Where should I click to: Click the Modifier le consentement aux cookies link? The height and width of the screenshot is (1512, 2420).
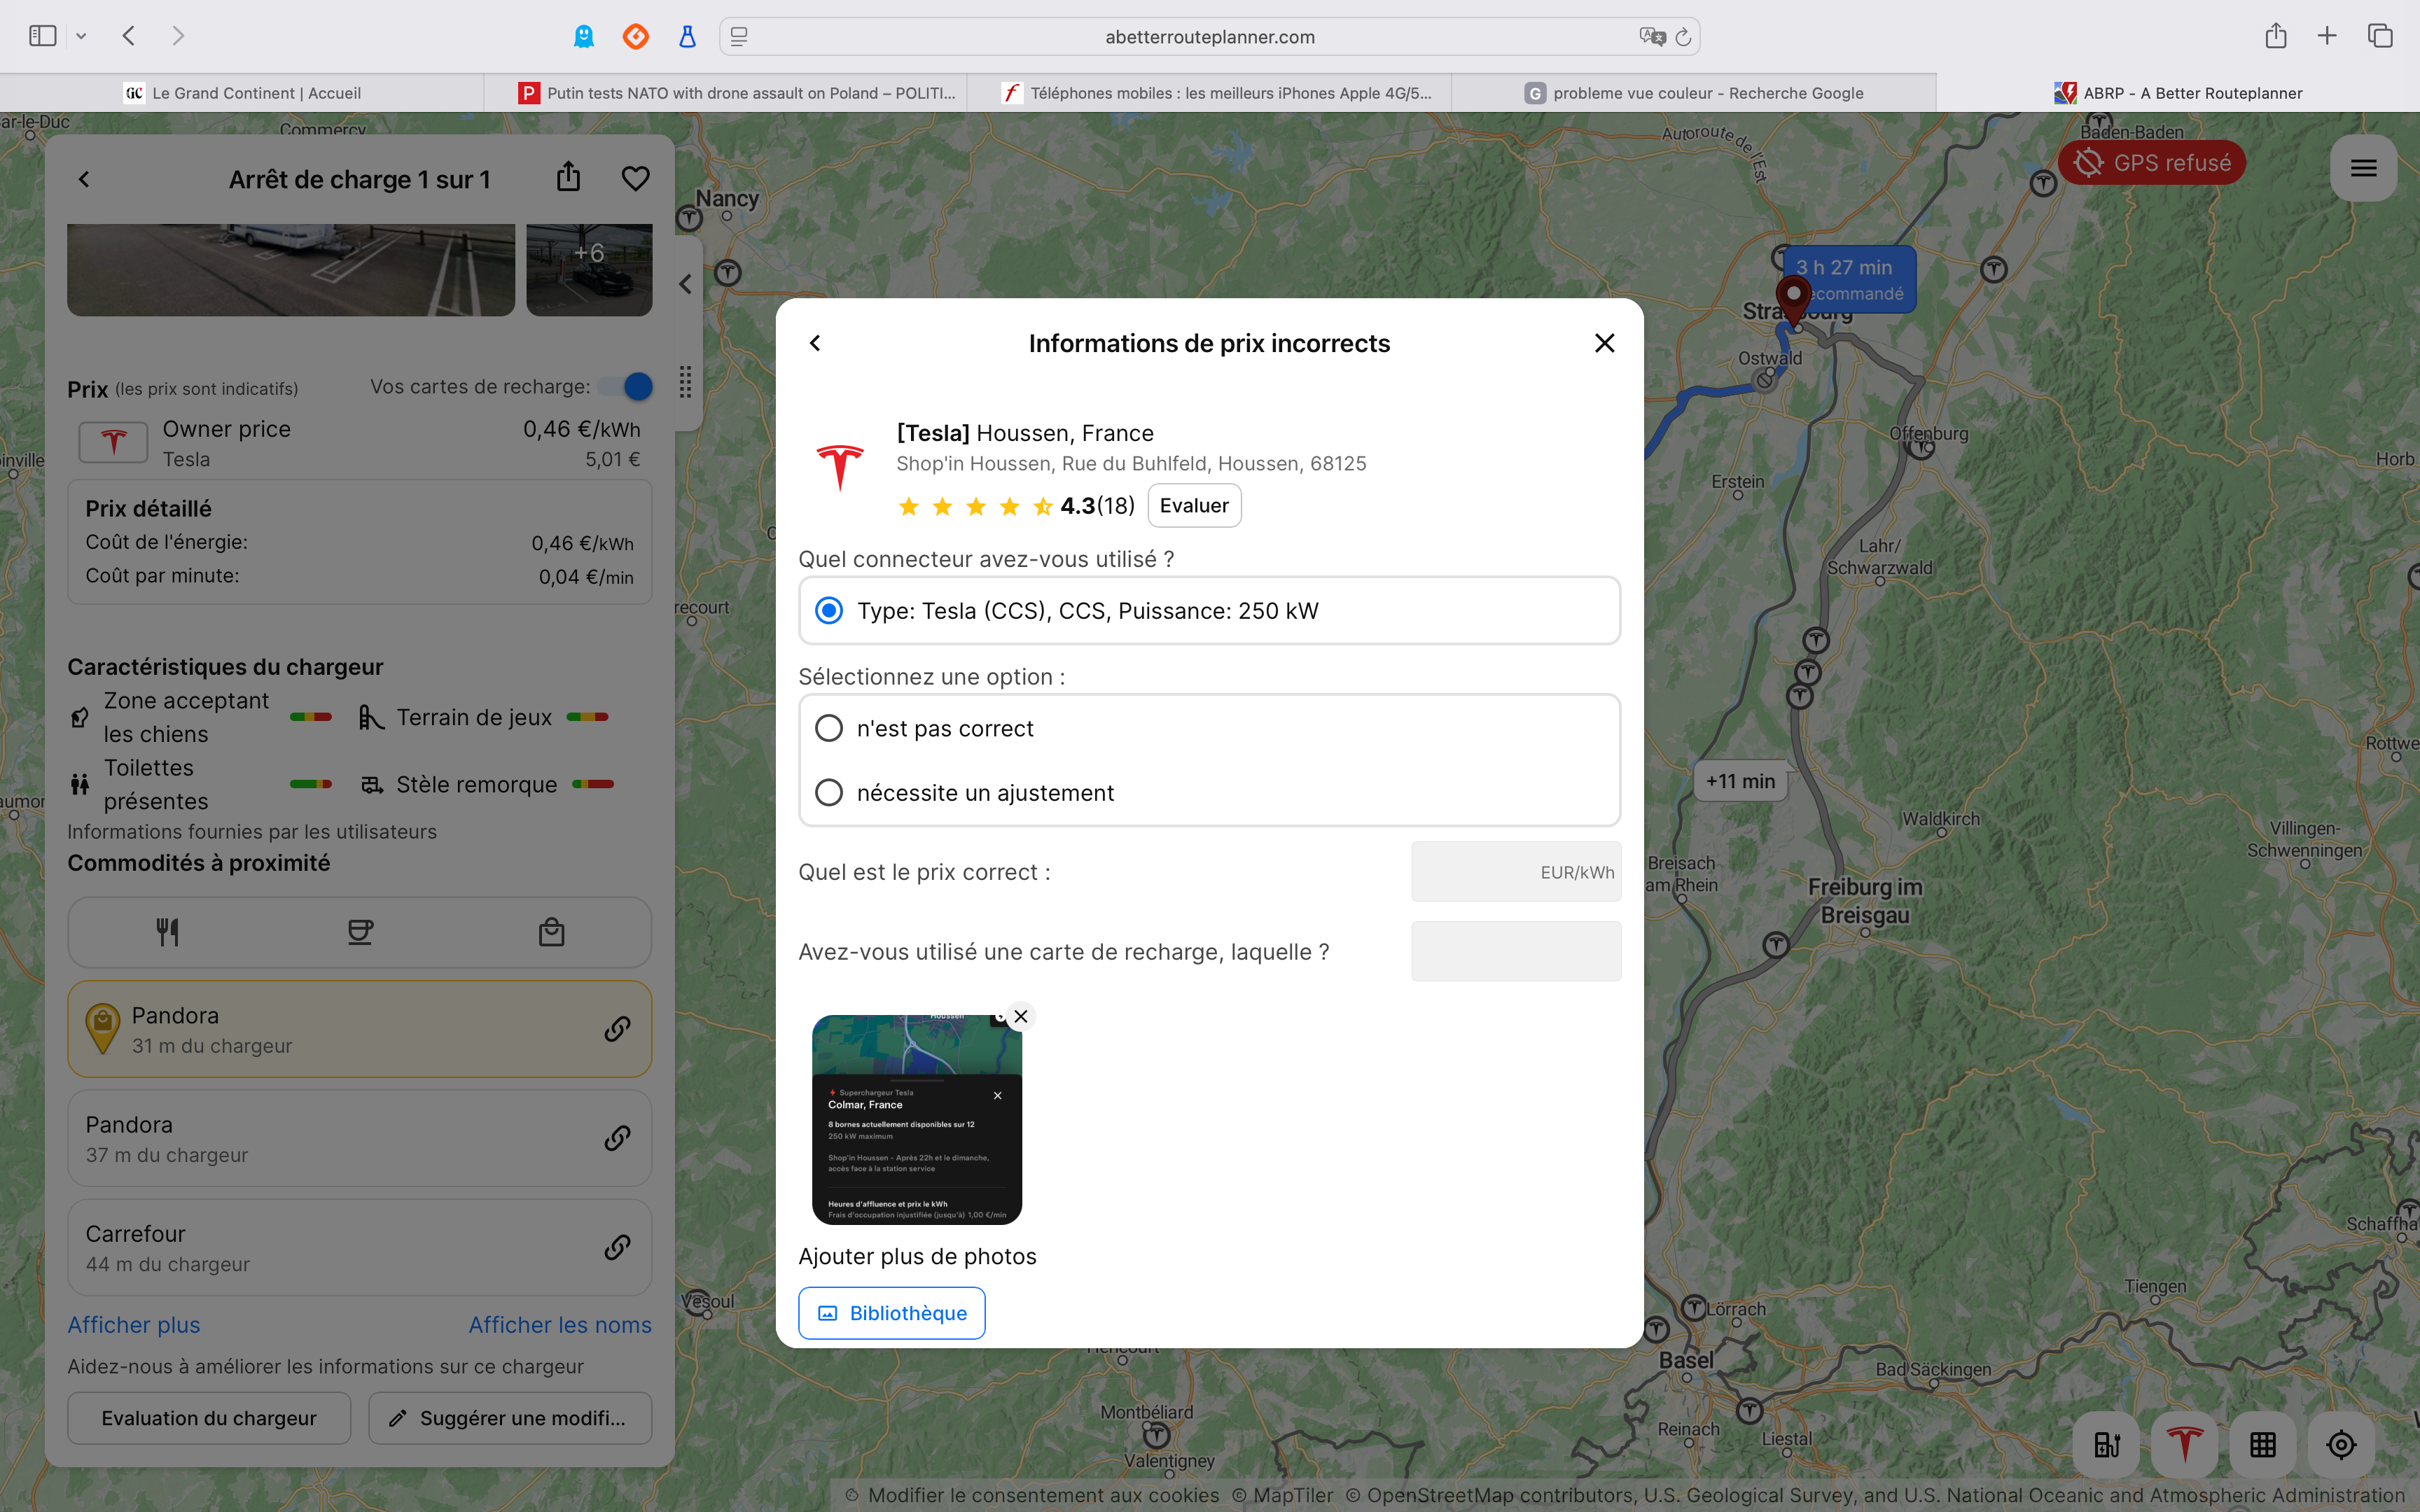click(x=1043, y=1495)
